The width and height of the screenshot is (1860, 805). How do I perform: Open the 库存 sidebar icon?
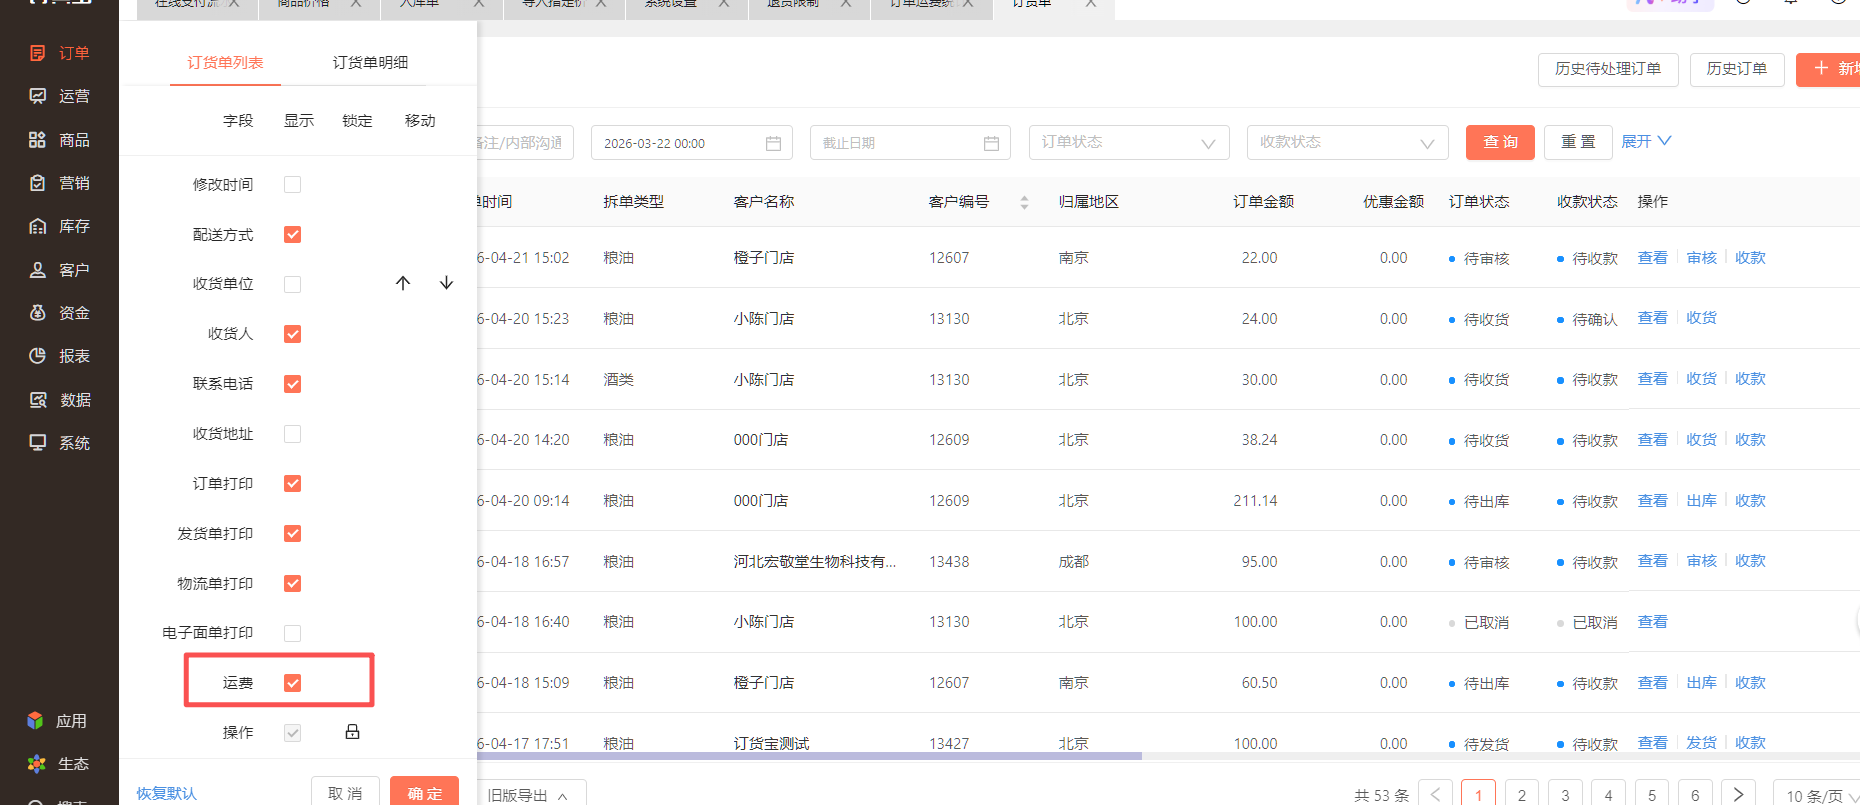[x=38, y=226]
